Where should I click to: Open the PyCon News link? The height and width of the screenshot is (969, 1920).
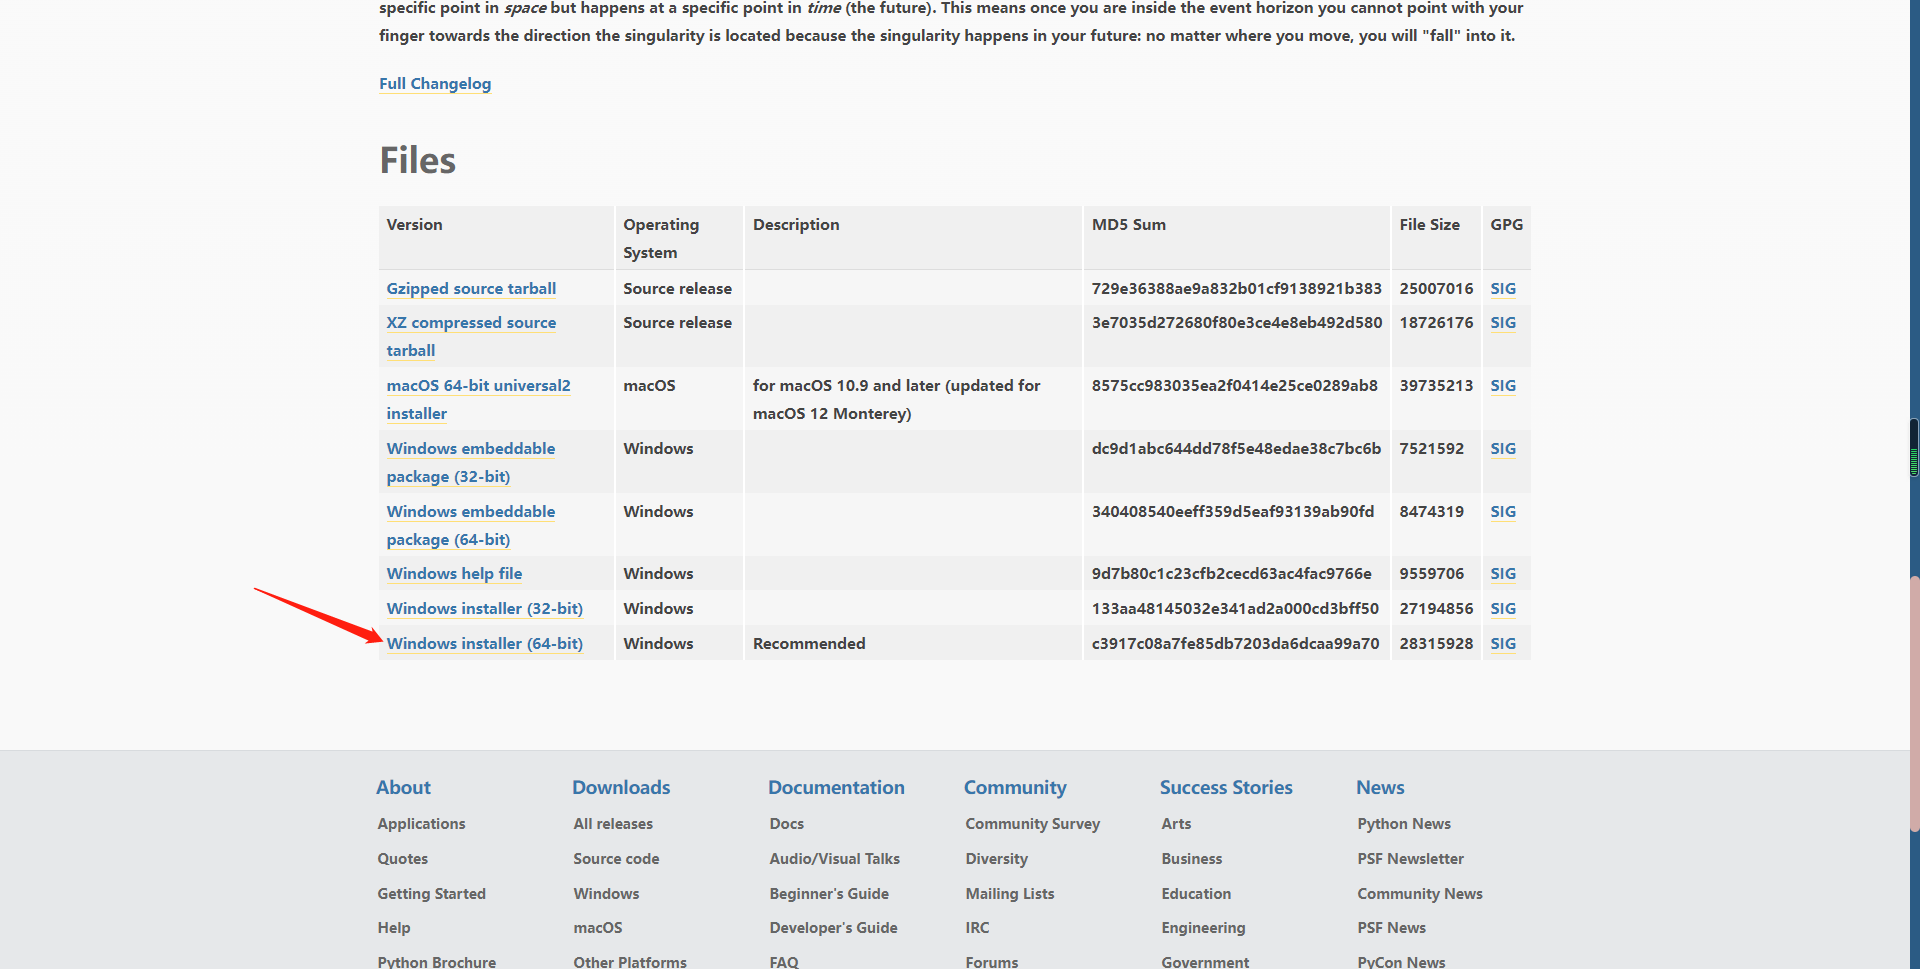click(1401, 962)
